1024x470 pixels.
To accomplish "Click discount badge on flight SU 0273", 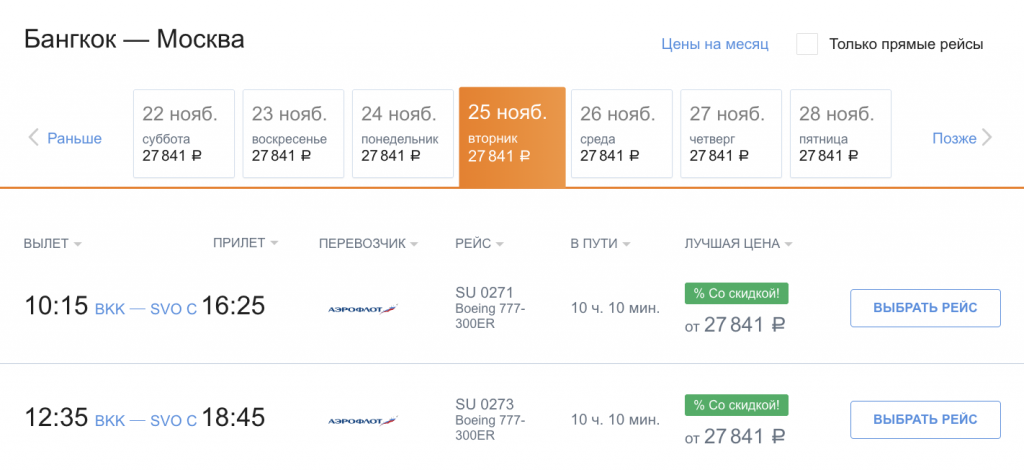I will coord(736,405).
